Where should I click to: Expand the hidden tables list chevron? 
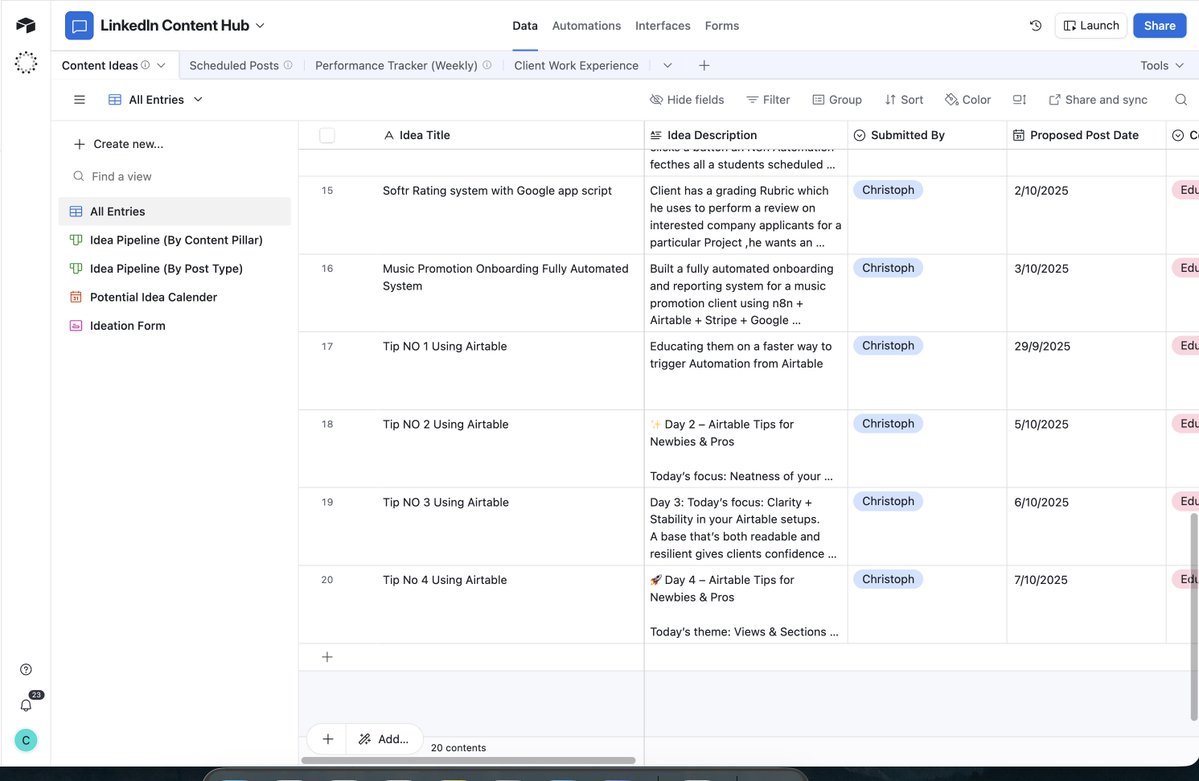668,65
